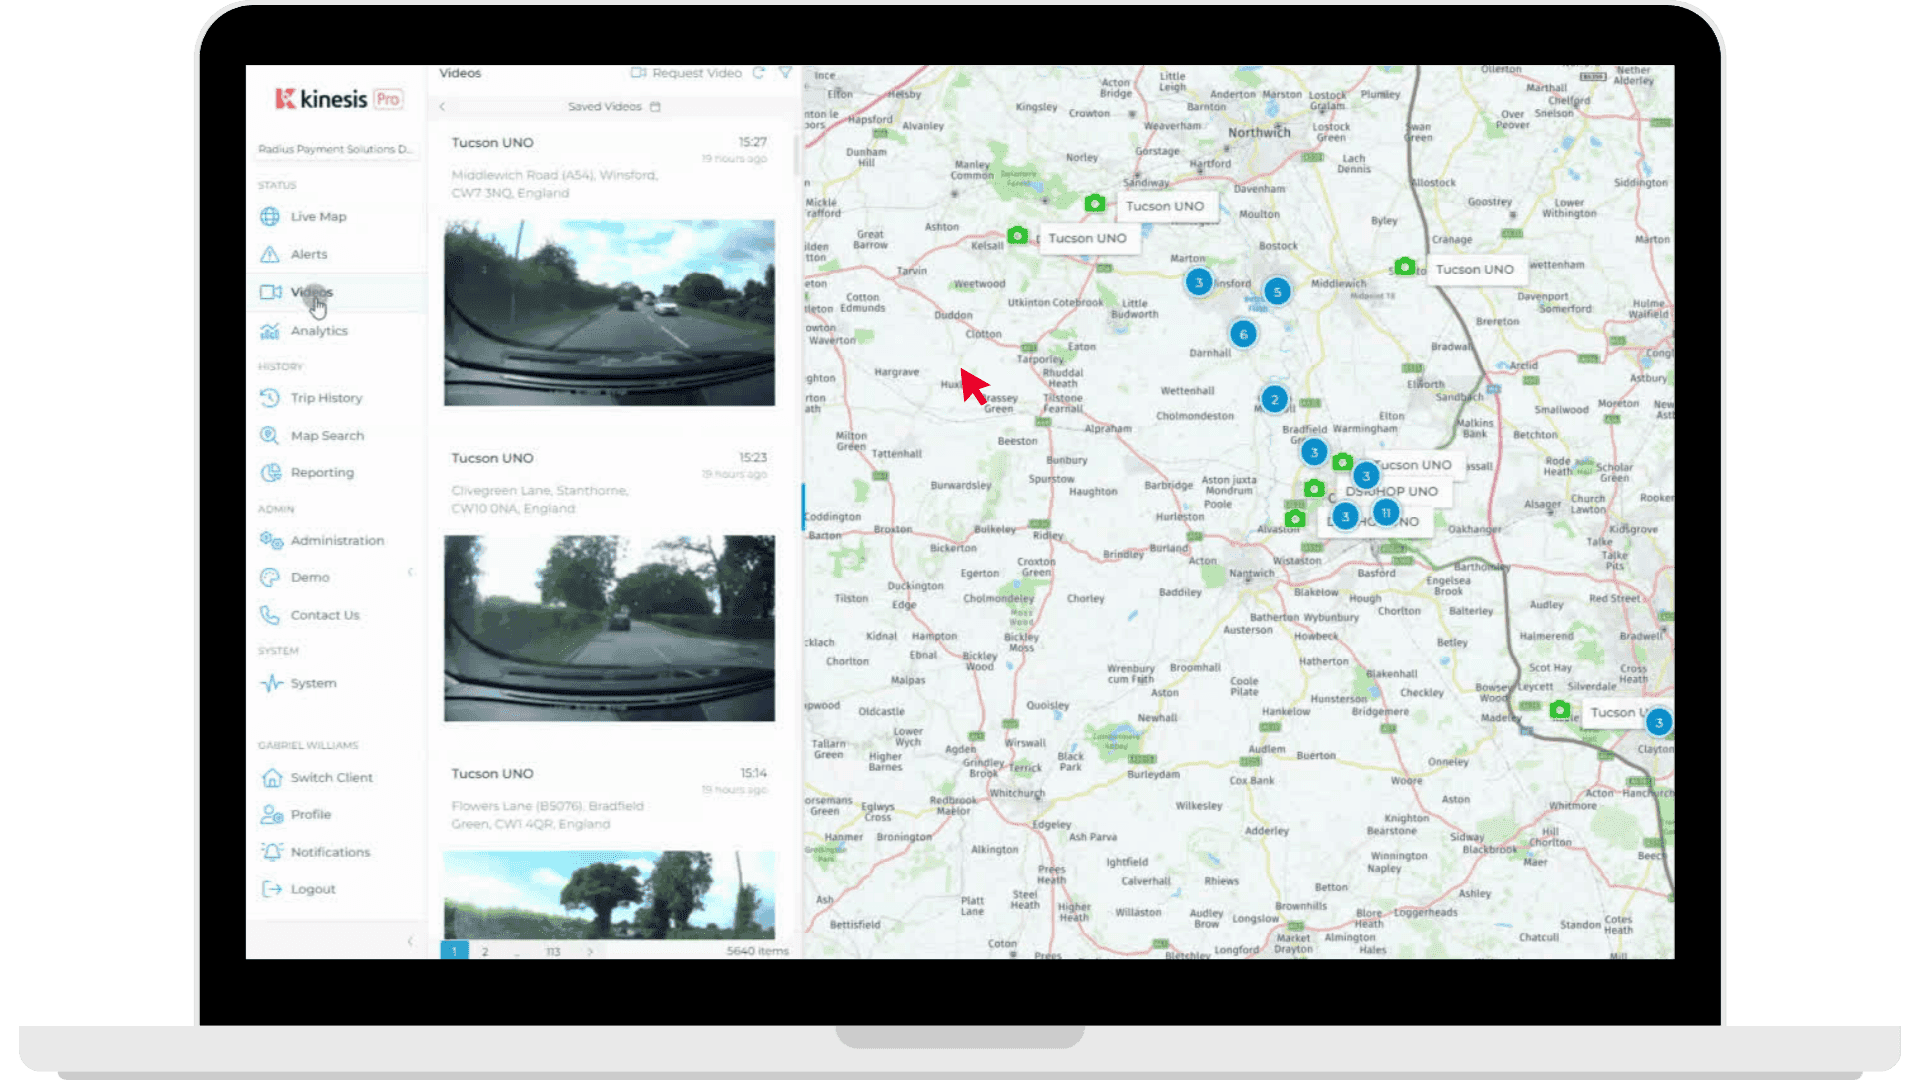This screenshot has width=1920, height=1080.
Task: Click green camera marker beside Tucson UNO near Kelsall
Action: 1017,236
